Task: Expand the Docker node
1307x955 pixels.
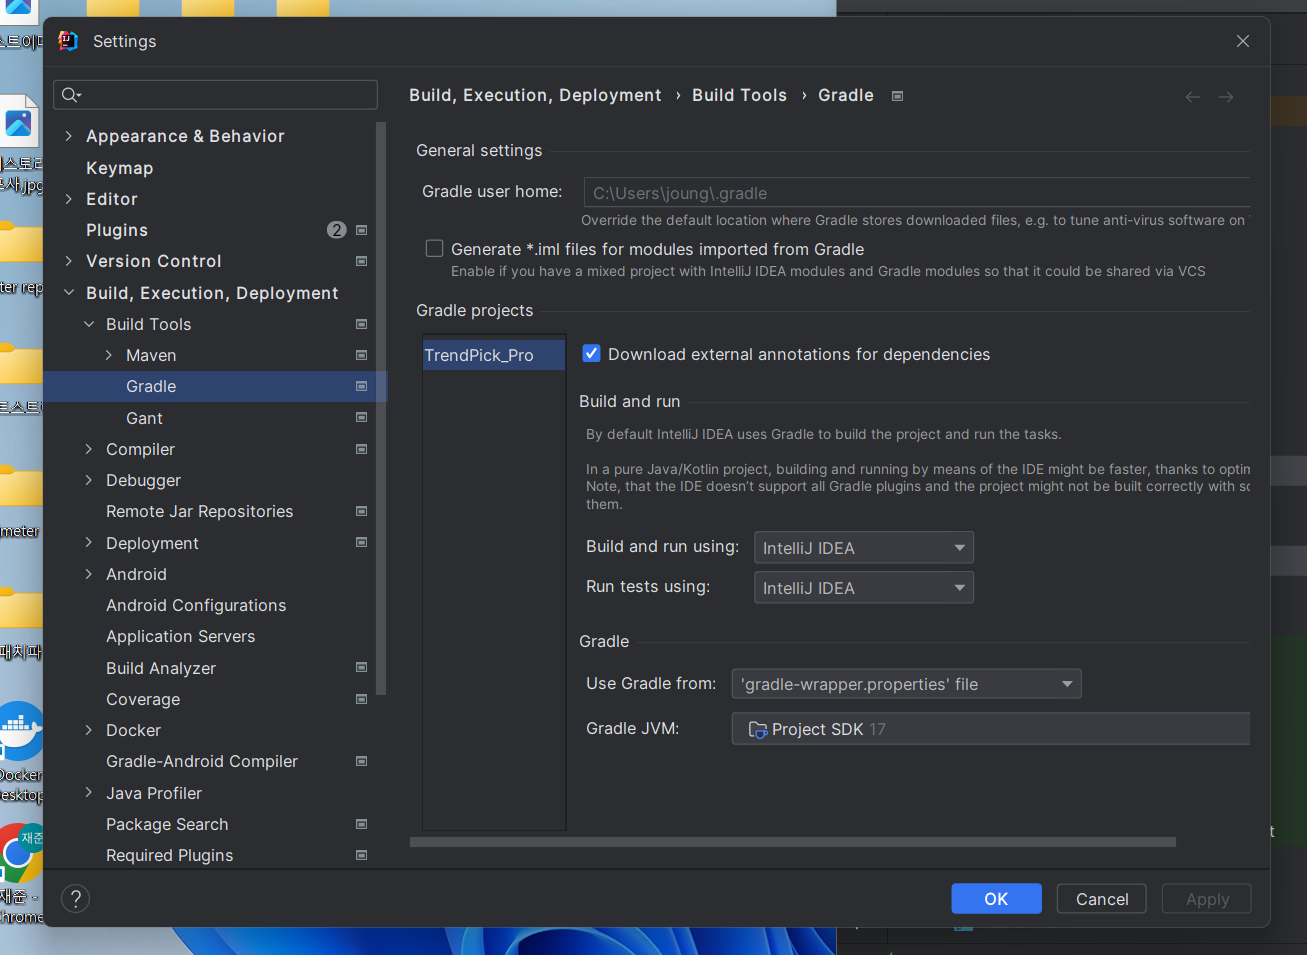Action: point(88,730)
